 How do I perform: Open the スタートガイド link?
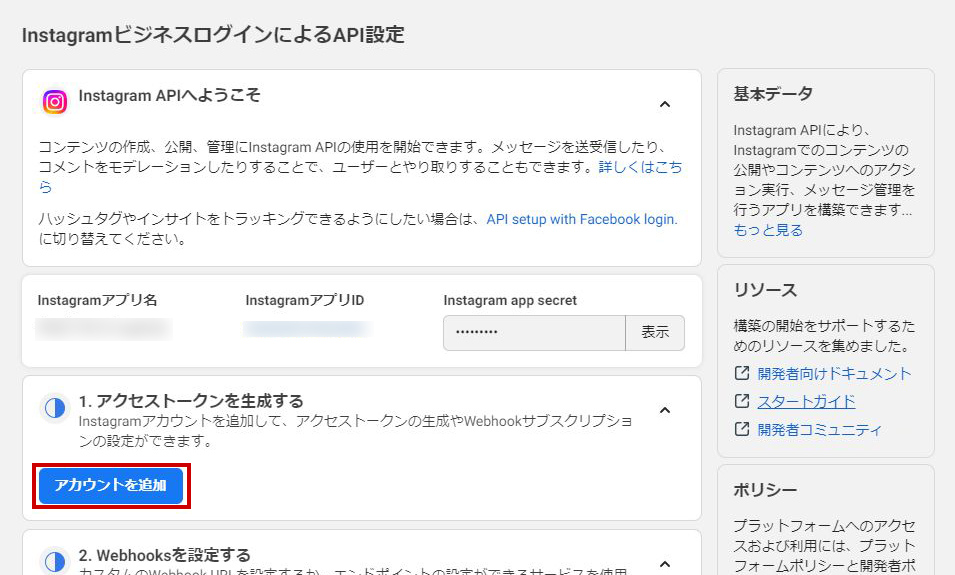806,401
